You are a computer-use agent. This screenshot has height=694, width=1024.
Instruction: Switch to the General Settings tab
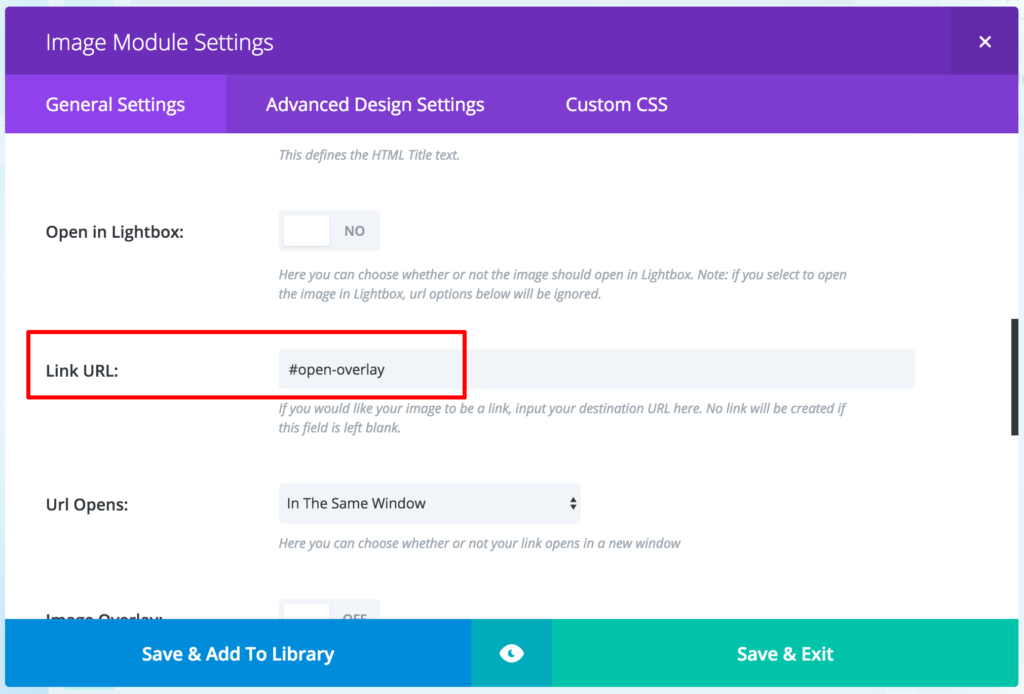[115, 104]
